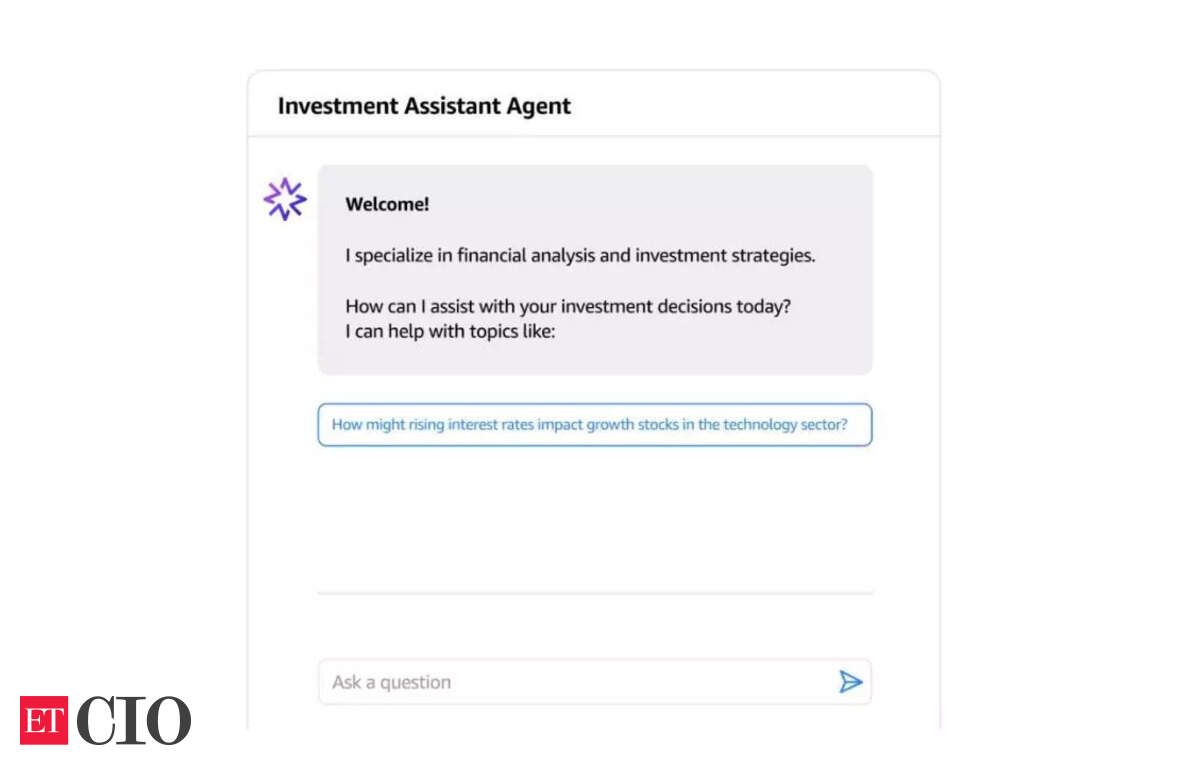Click the divider line above the input
The image size is (1200, 765).
point(595,593)
